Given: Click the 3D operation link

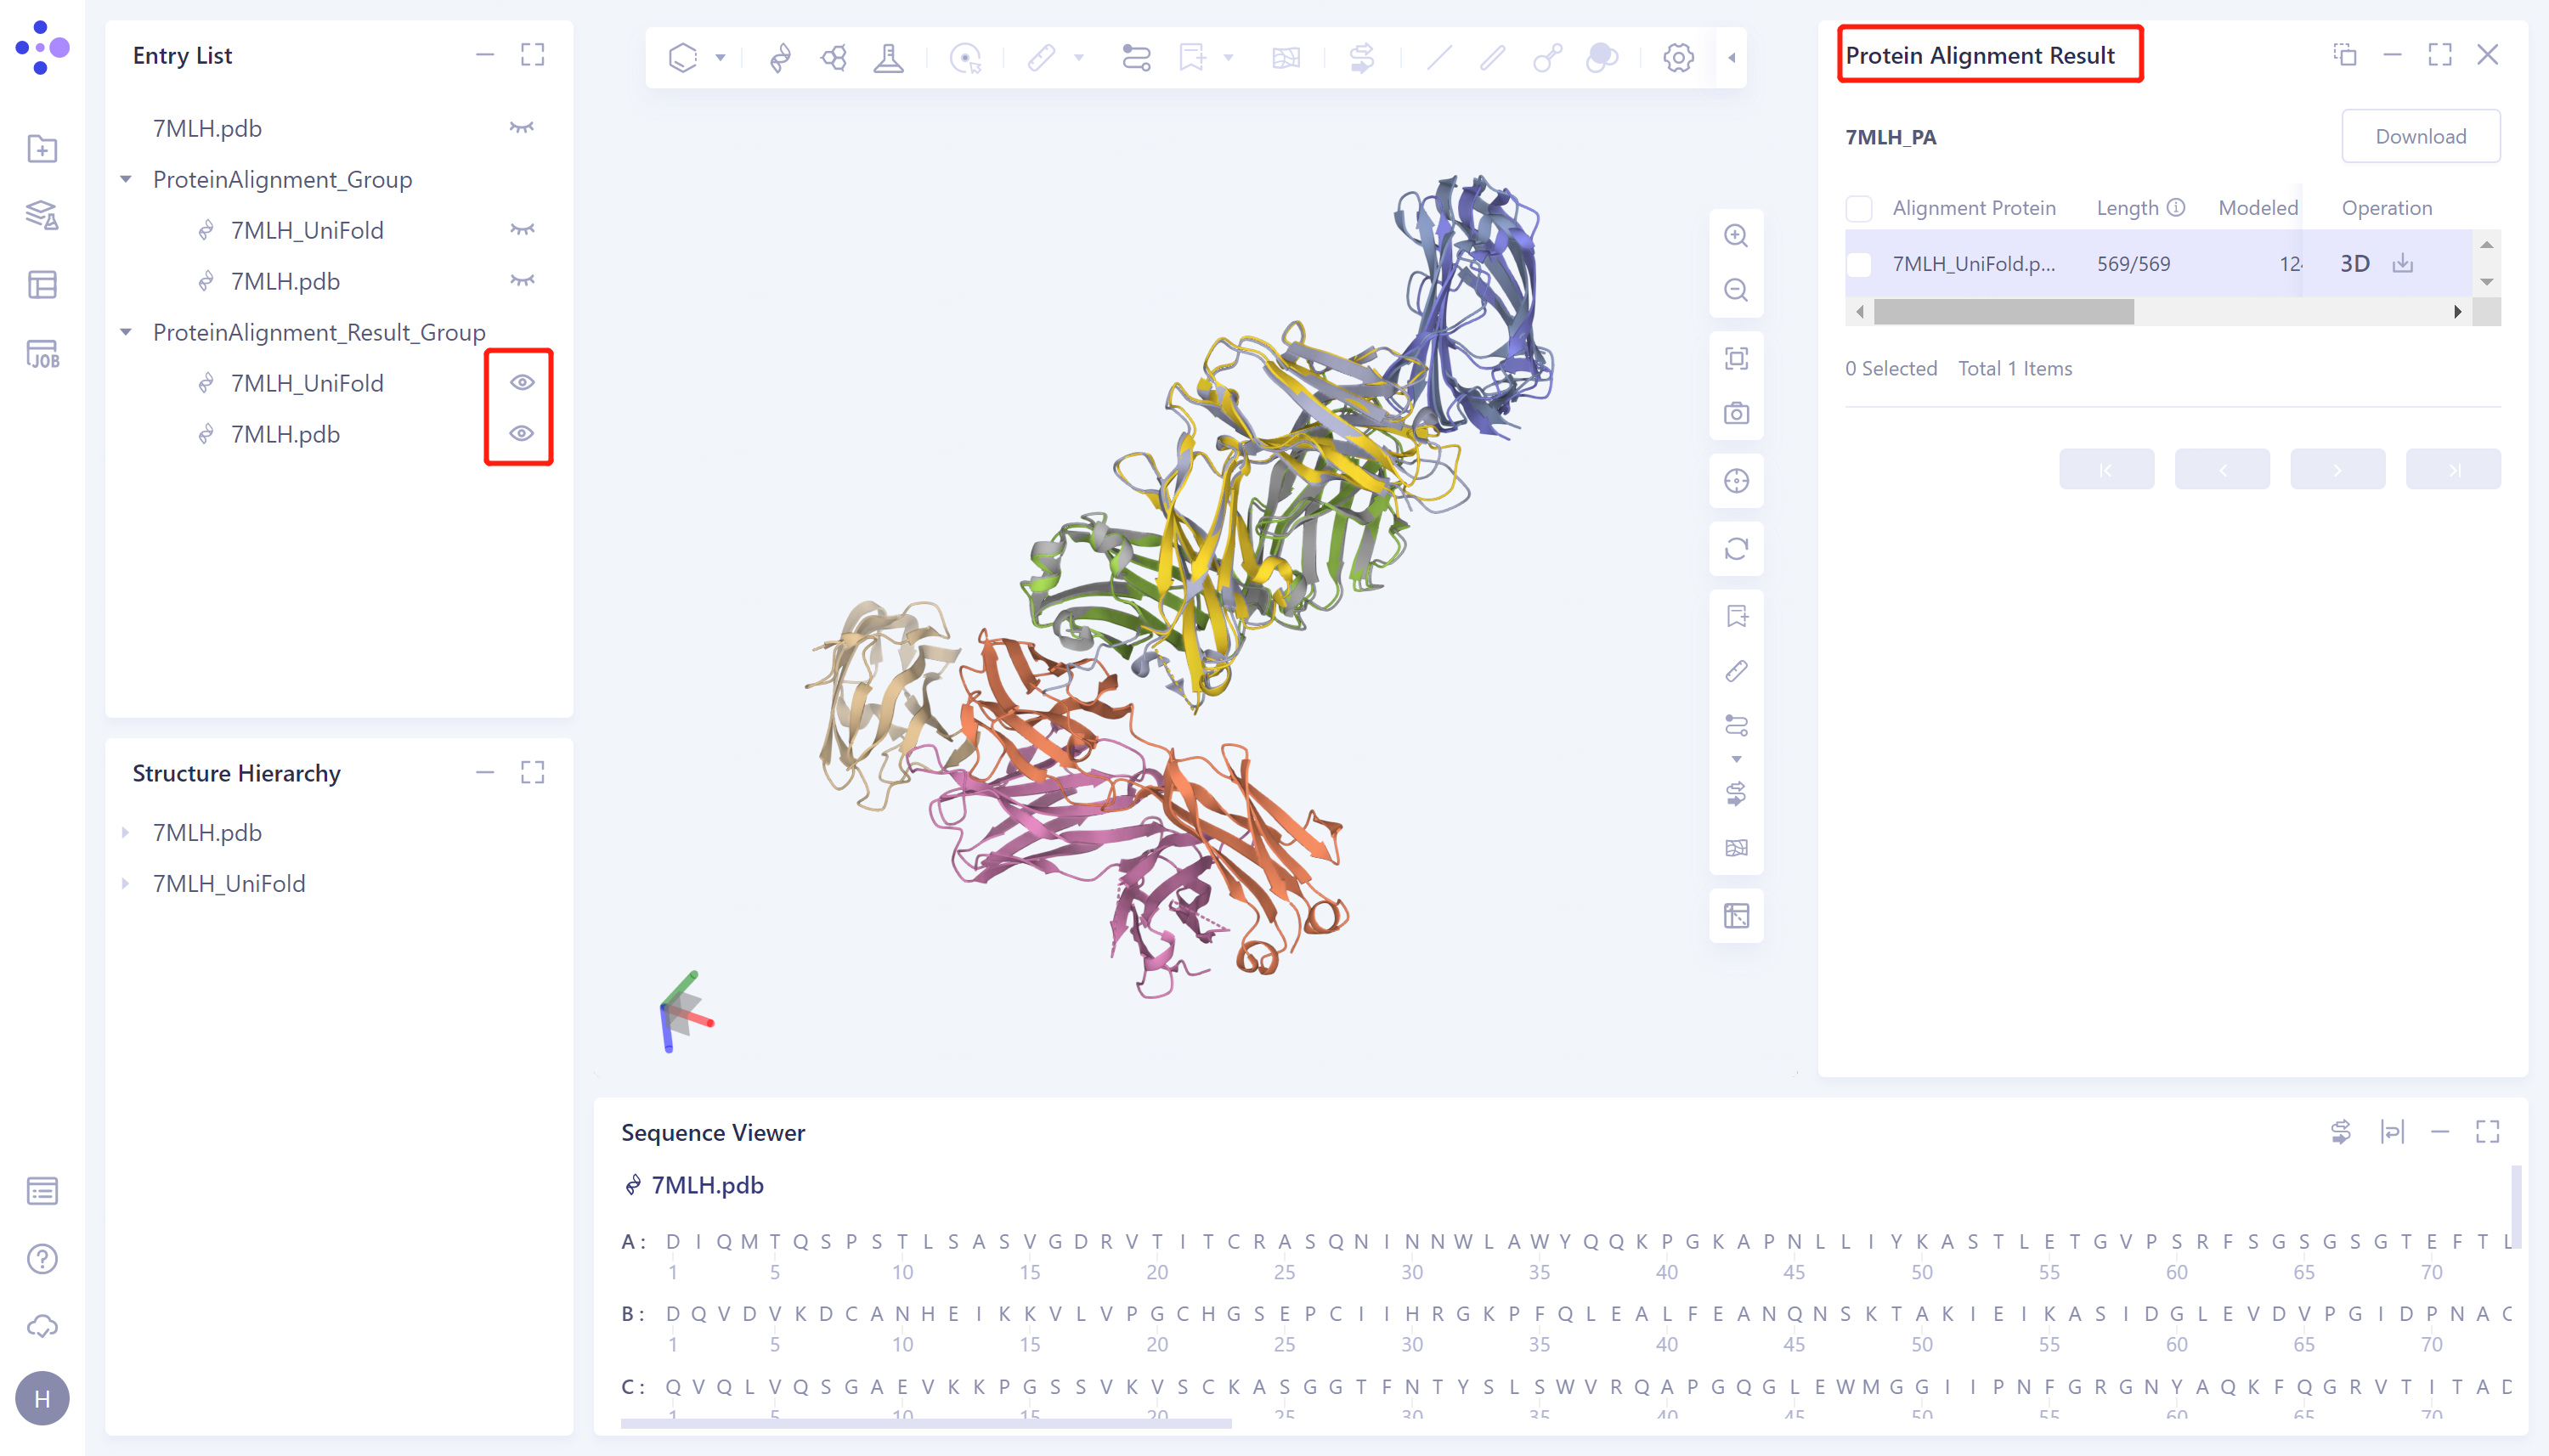Looking at the screenshot, I should pyautogui.click(x=2355, y=264).
